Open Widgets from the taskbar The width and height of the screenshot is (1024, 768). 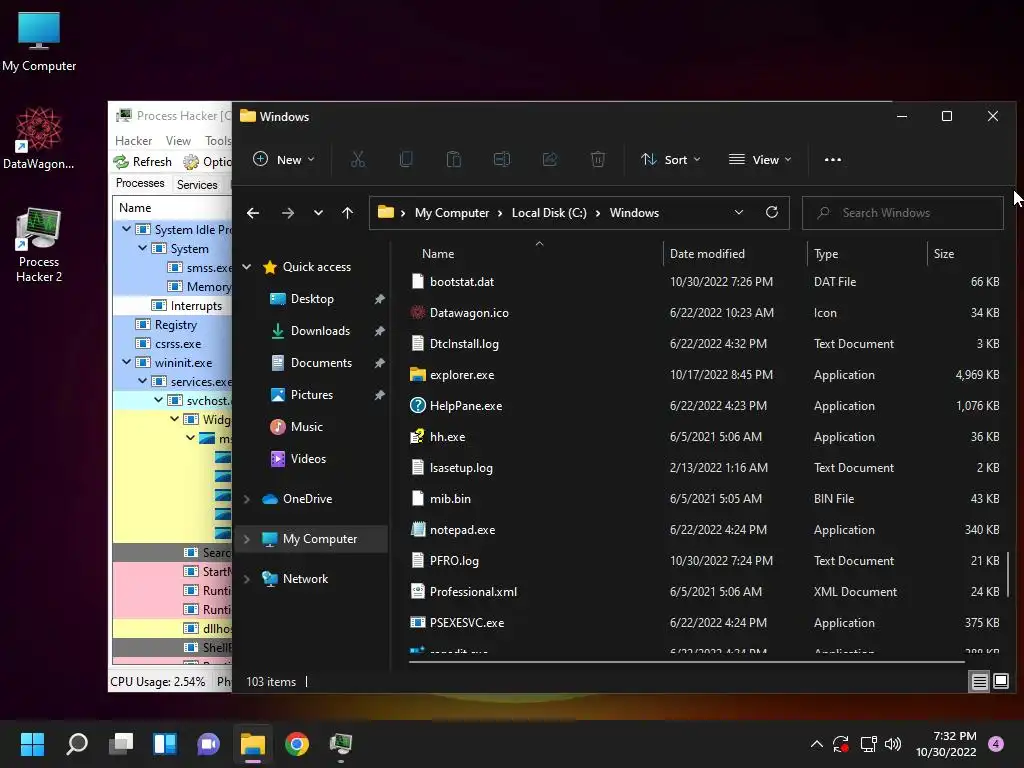(x=165, y=744)
